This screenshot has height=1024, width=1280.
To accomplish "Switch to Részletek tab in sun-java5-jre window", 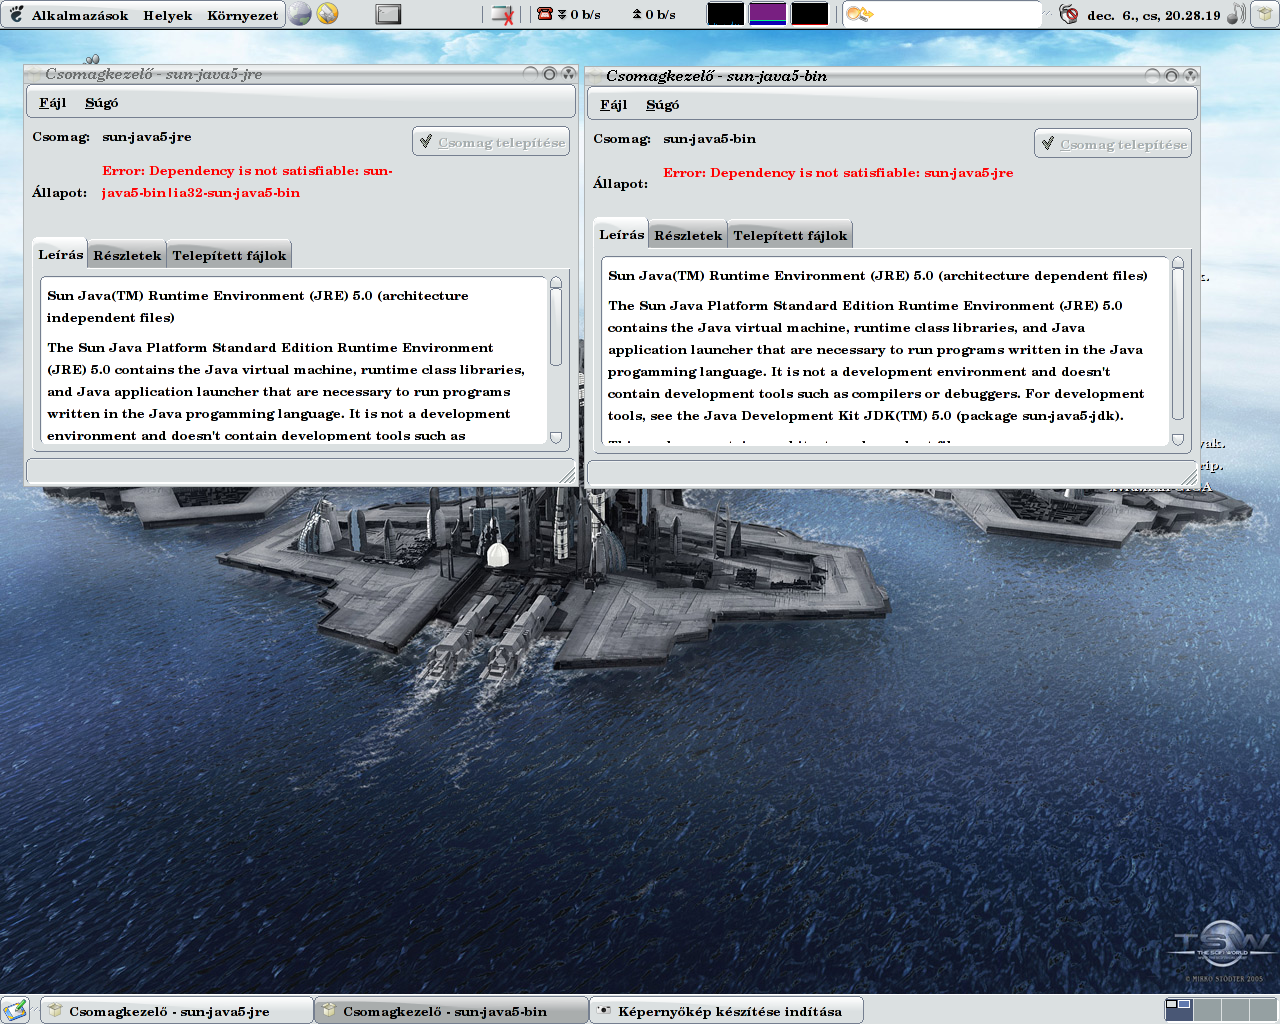I will point(127,256).
